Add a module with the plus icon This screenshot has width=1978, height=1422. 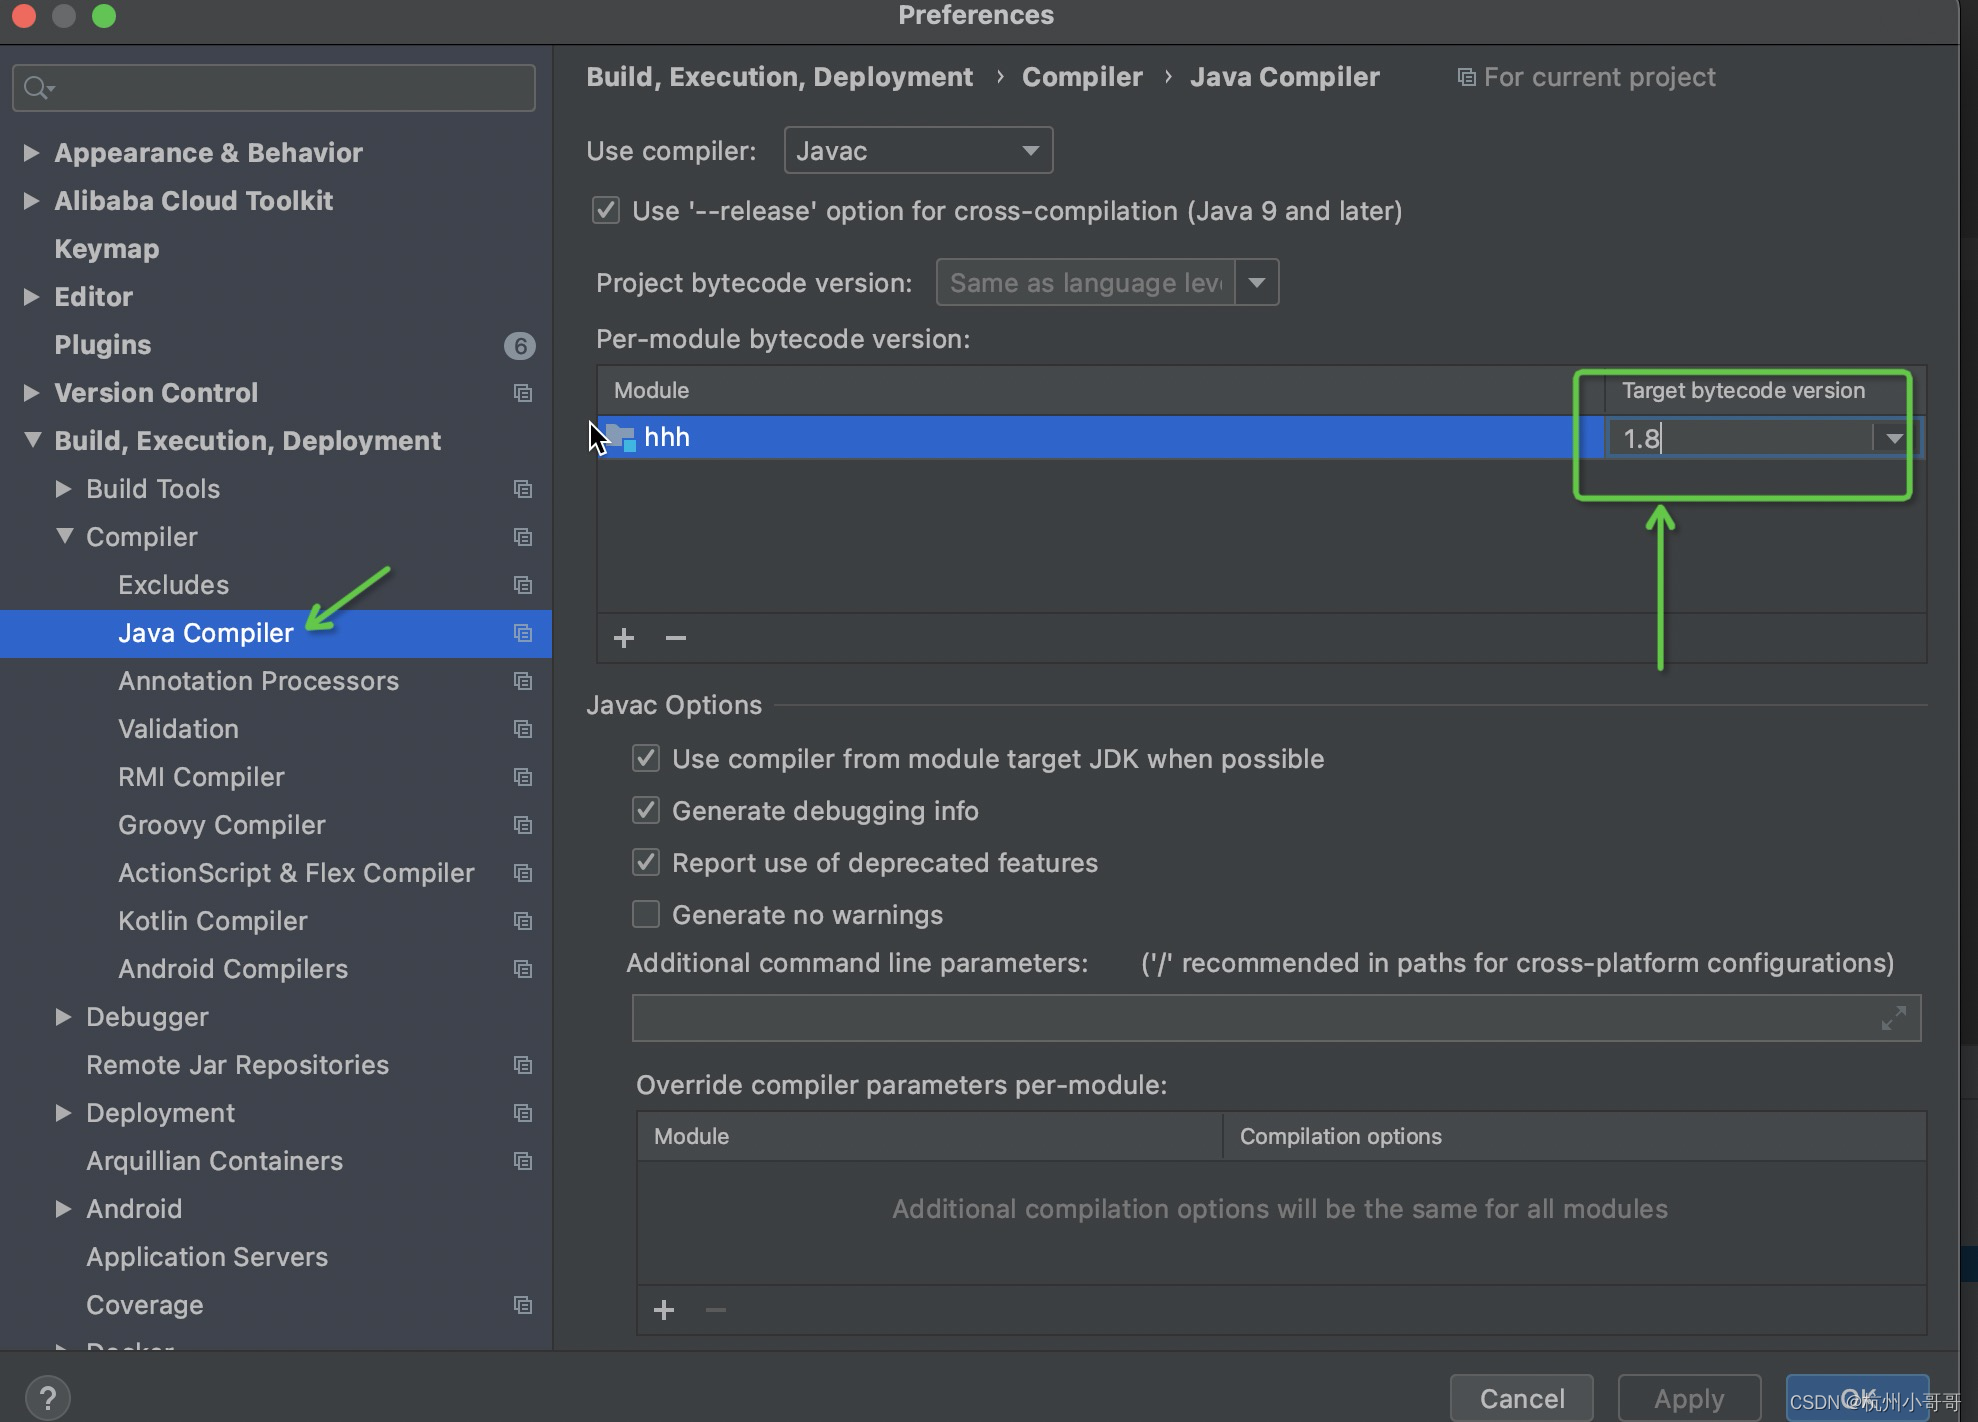(x=624, y=638)
